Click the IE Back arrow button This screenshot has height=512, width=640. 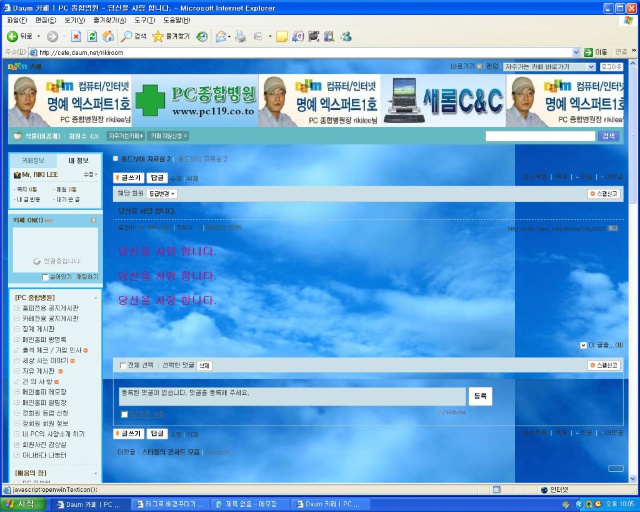[x=12, y=37]
